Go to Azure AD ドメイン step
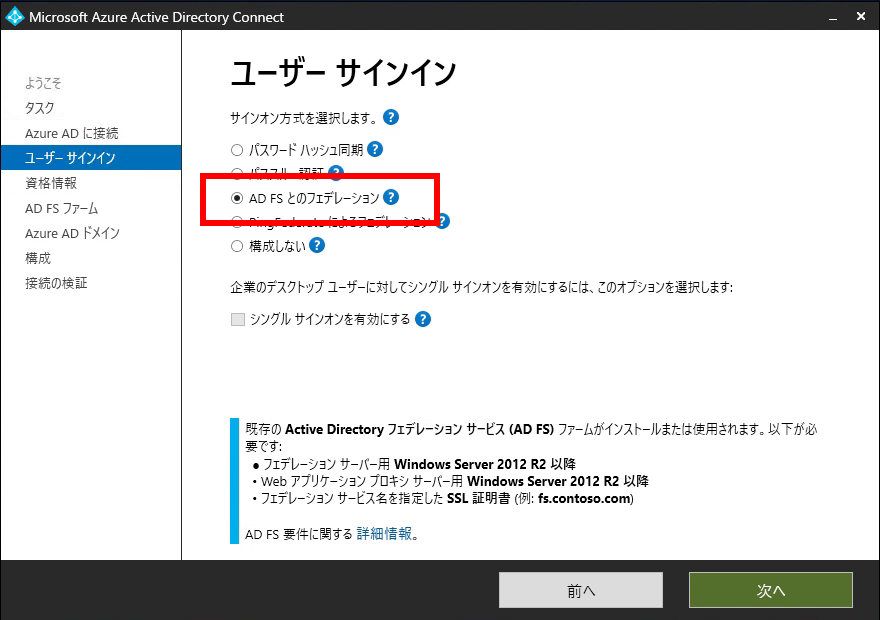The height and width of the screenshot is (620, 880). 72,233
